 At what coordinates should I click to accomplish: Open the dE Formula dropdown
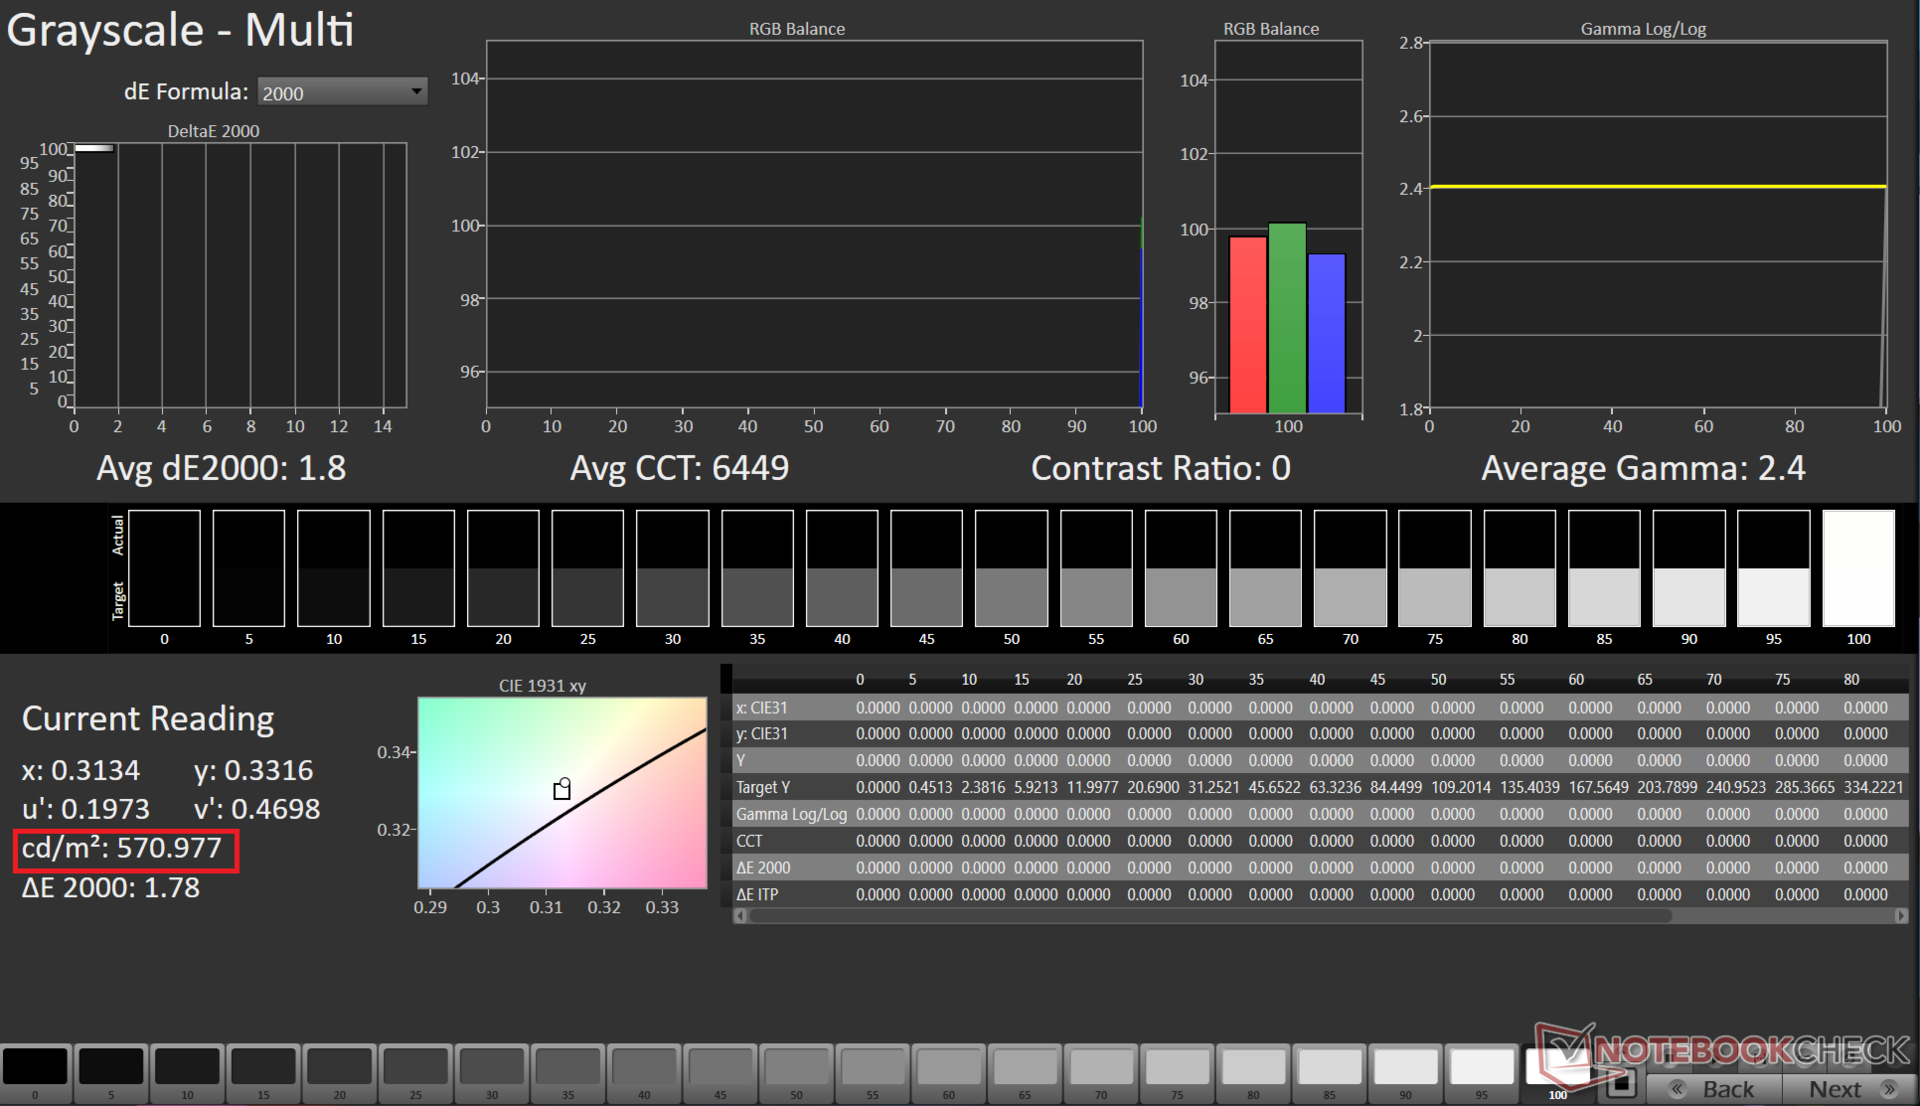[x=342, y=92]
